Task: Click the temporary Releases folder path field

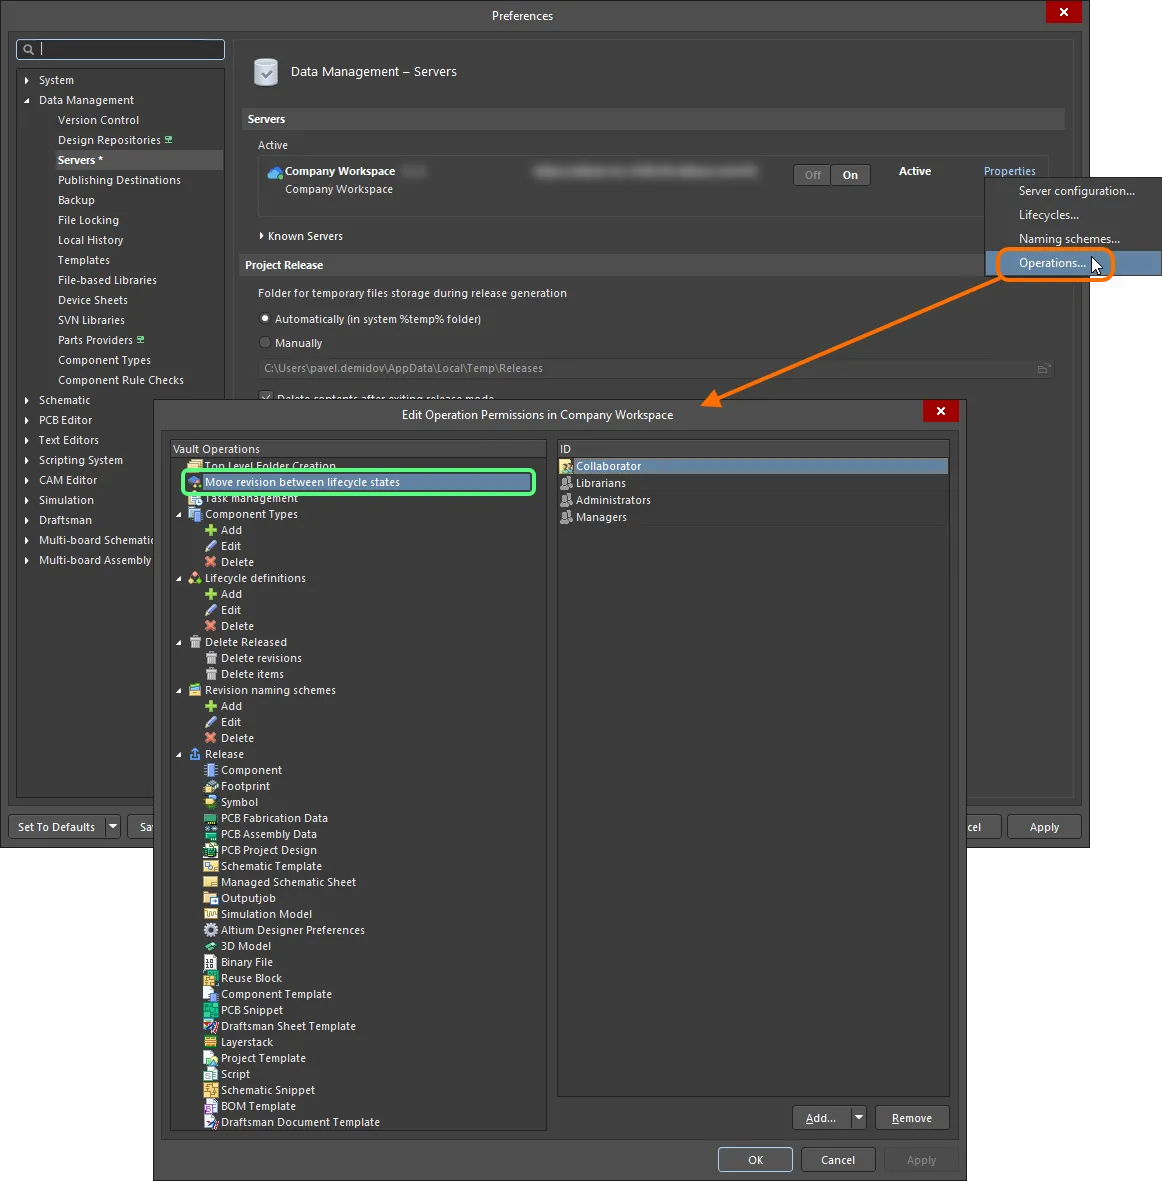Action: tap(655, 369)
